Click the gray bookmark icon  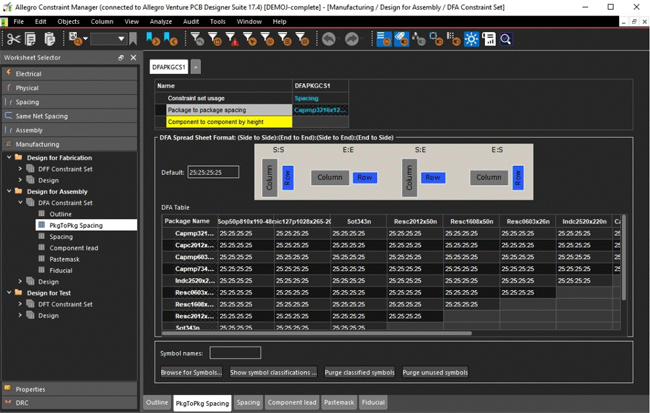click(x=133, y=39)
